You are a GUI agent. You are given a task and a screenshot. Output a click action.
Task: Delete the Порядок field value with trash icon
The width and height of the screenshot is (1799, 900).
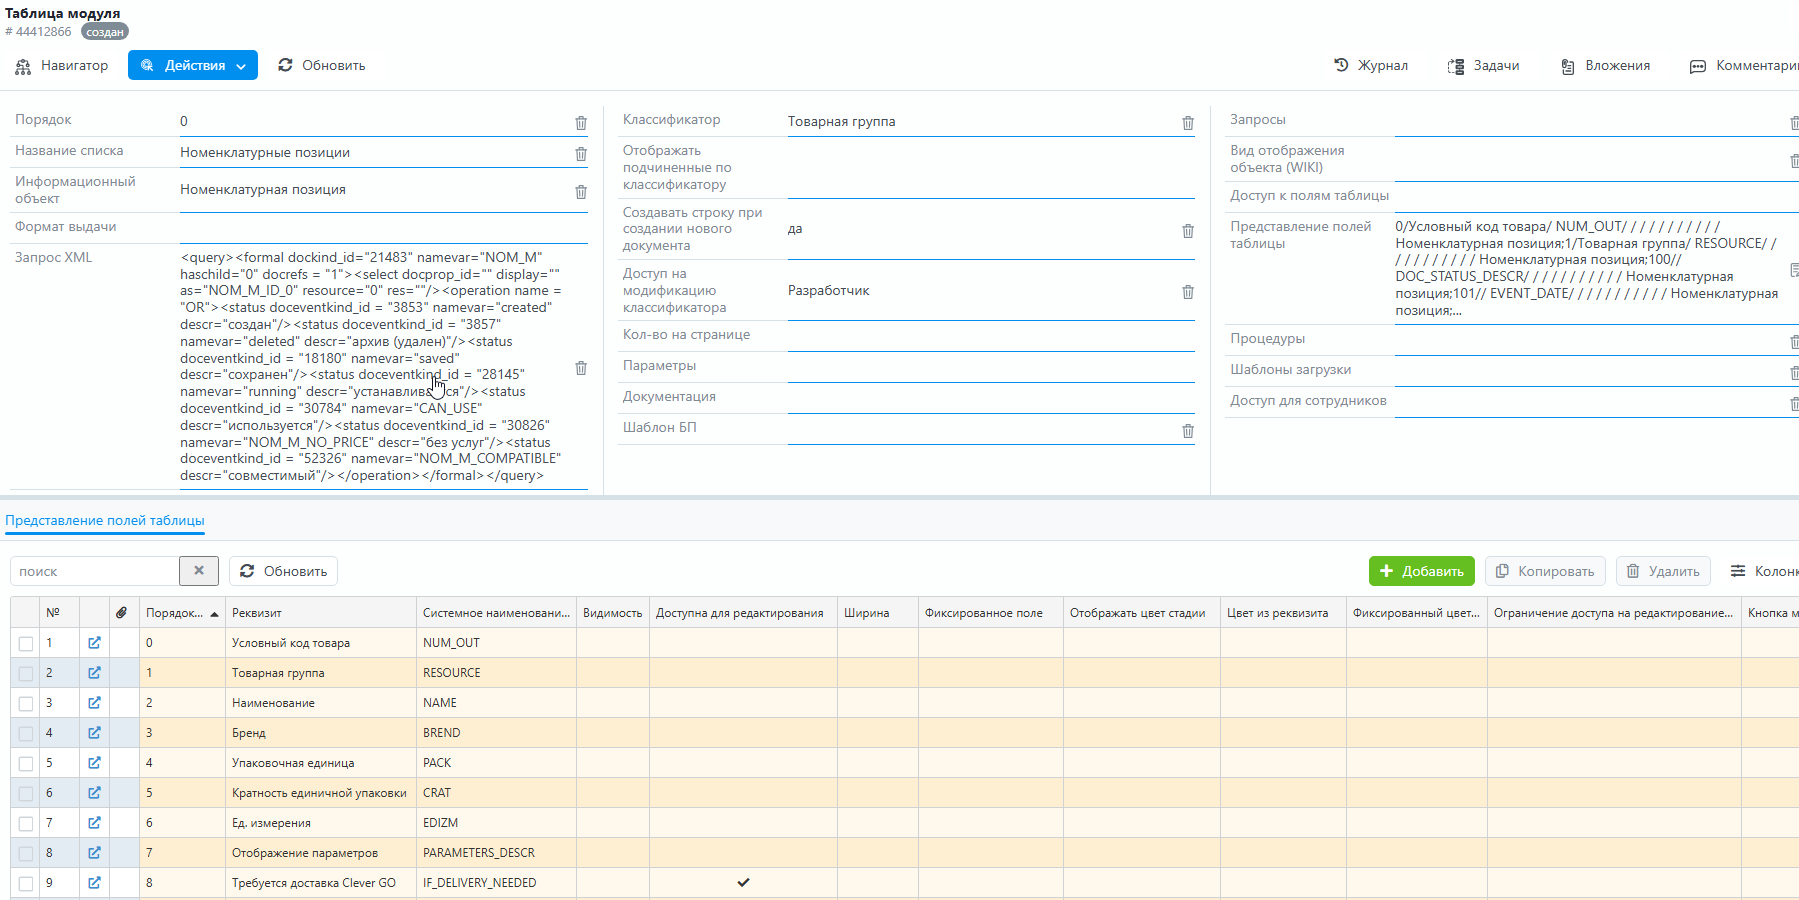coord(581,123)
